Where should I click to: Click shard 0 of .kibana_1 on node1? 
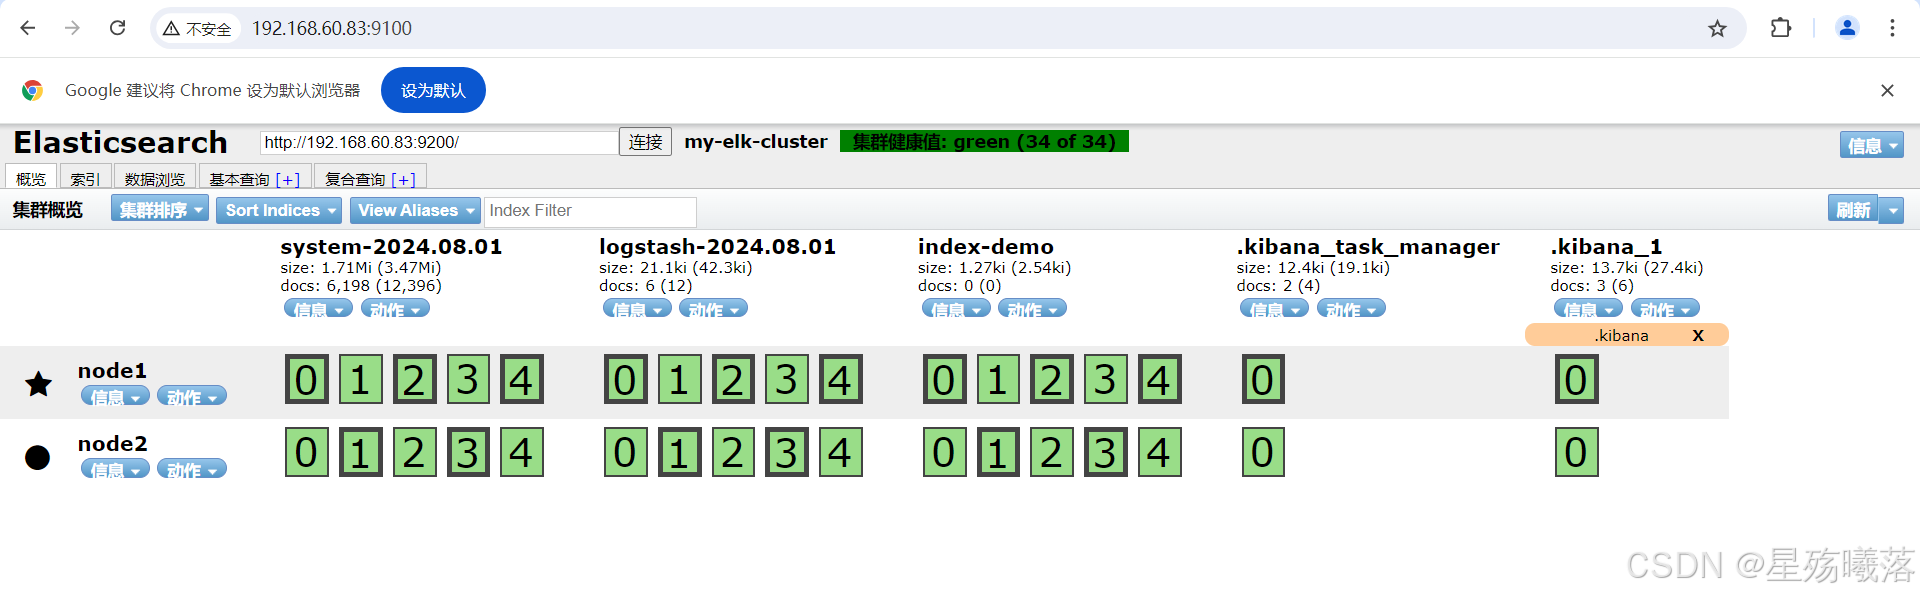point(1577,379)
